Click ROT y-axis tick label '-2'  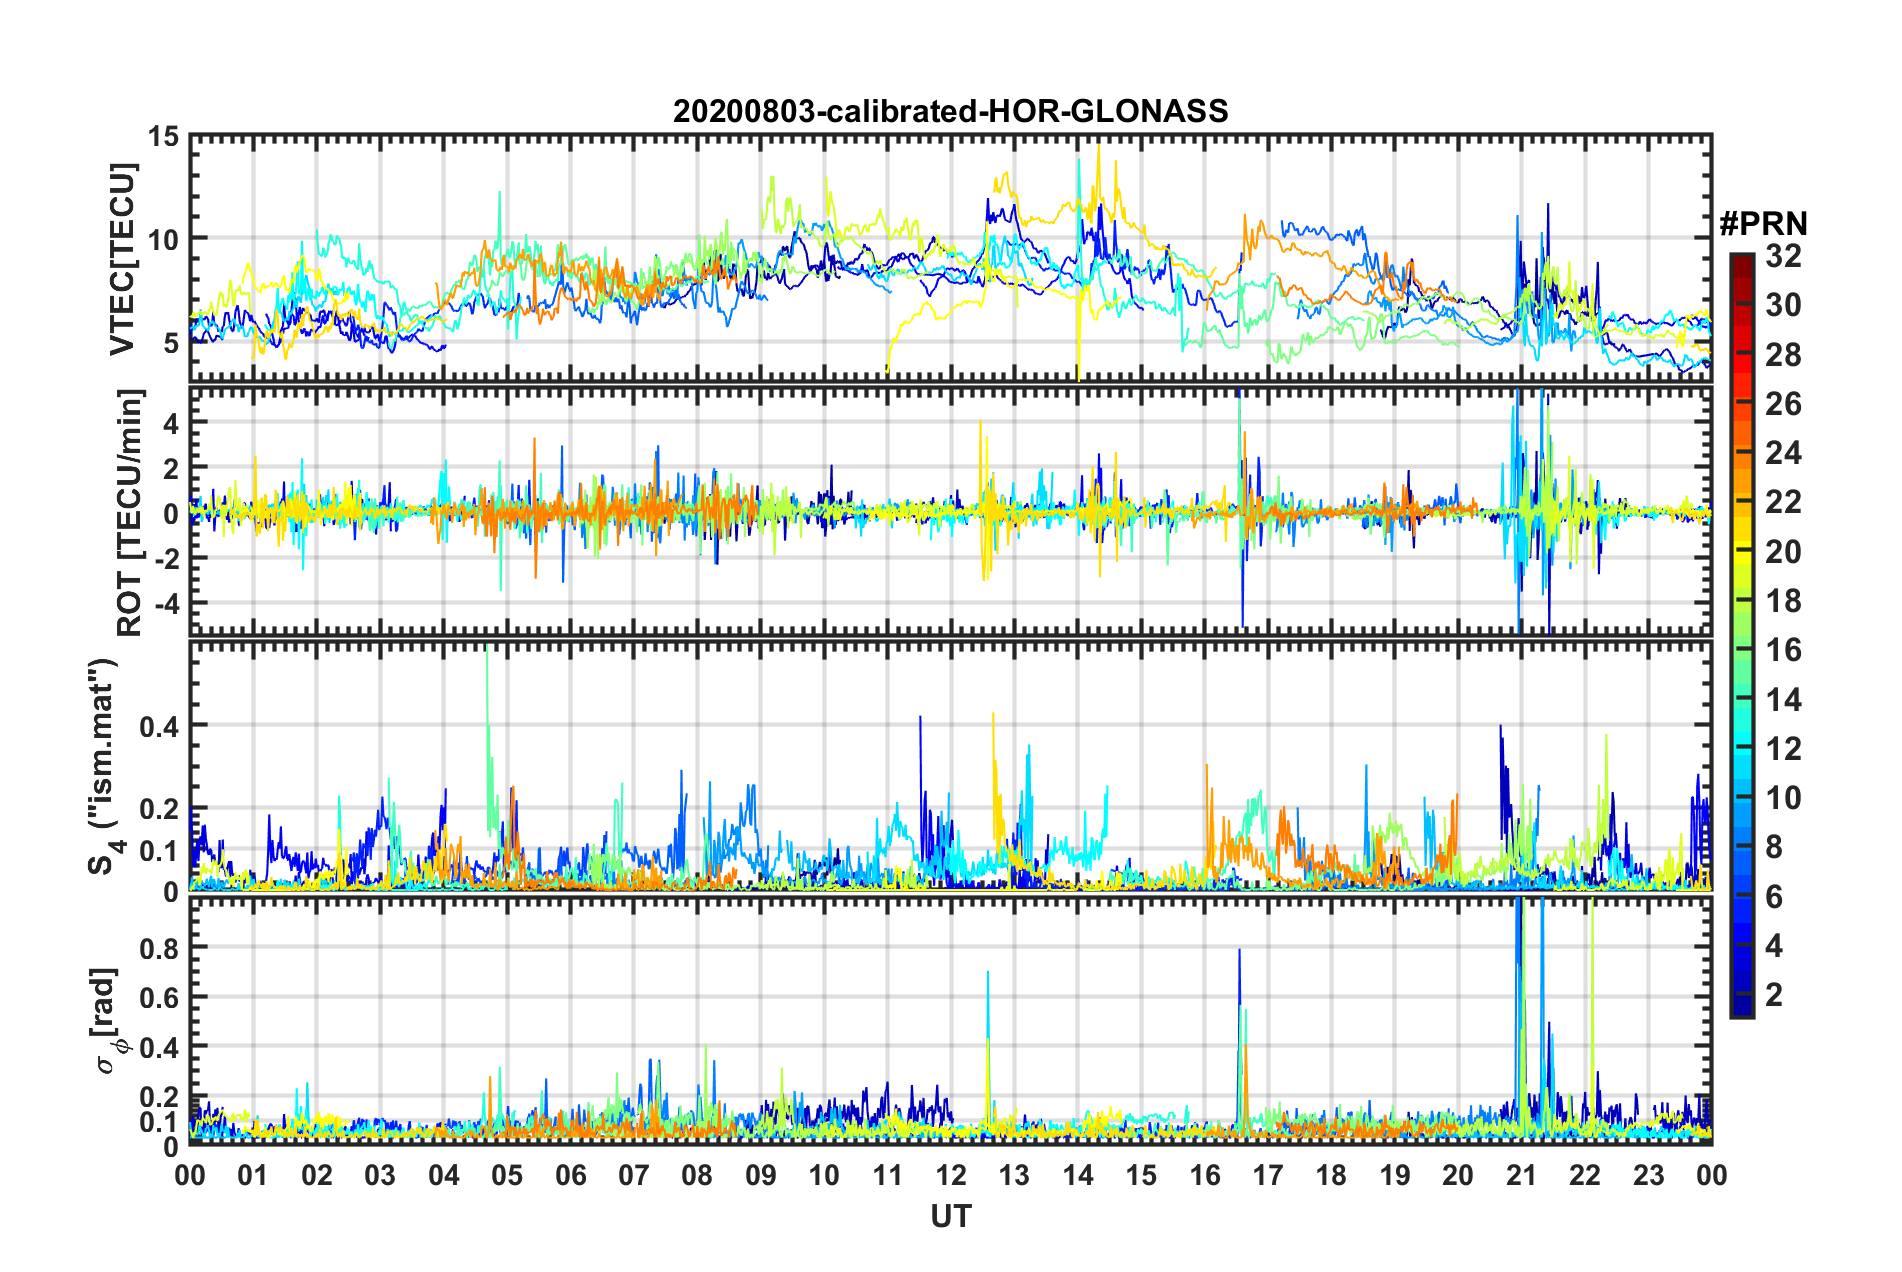pyautogui.click(x=165, y=559)
